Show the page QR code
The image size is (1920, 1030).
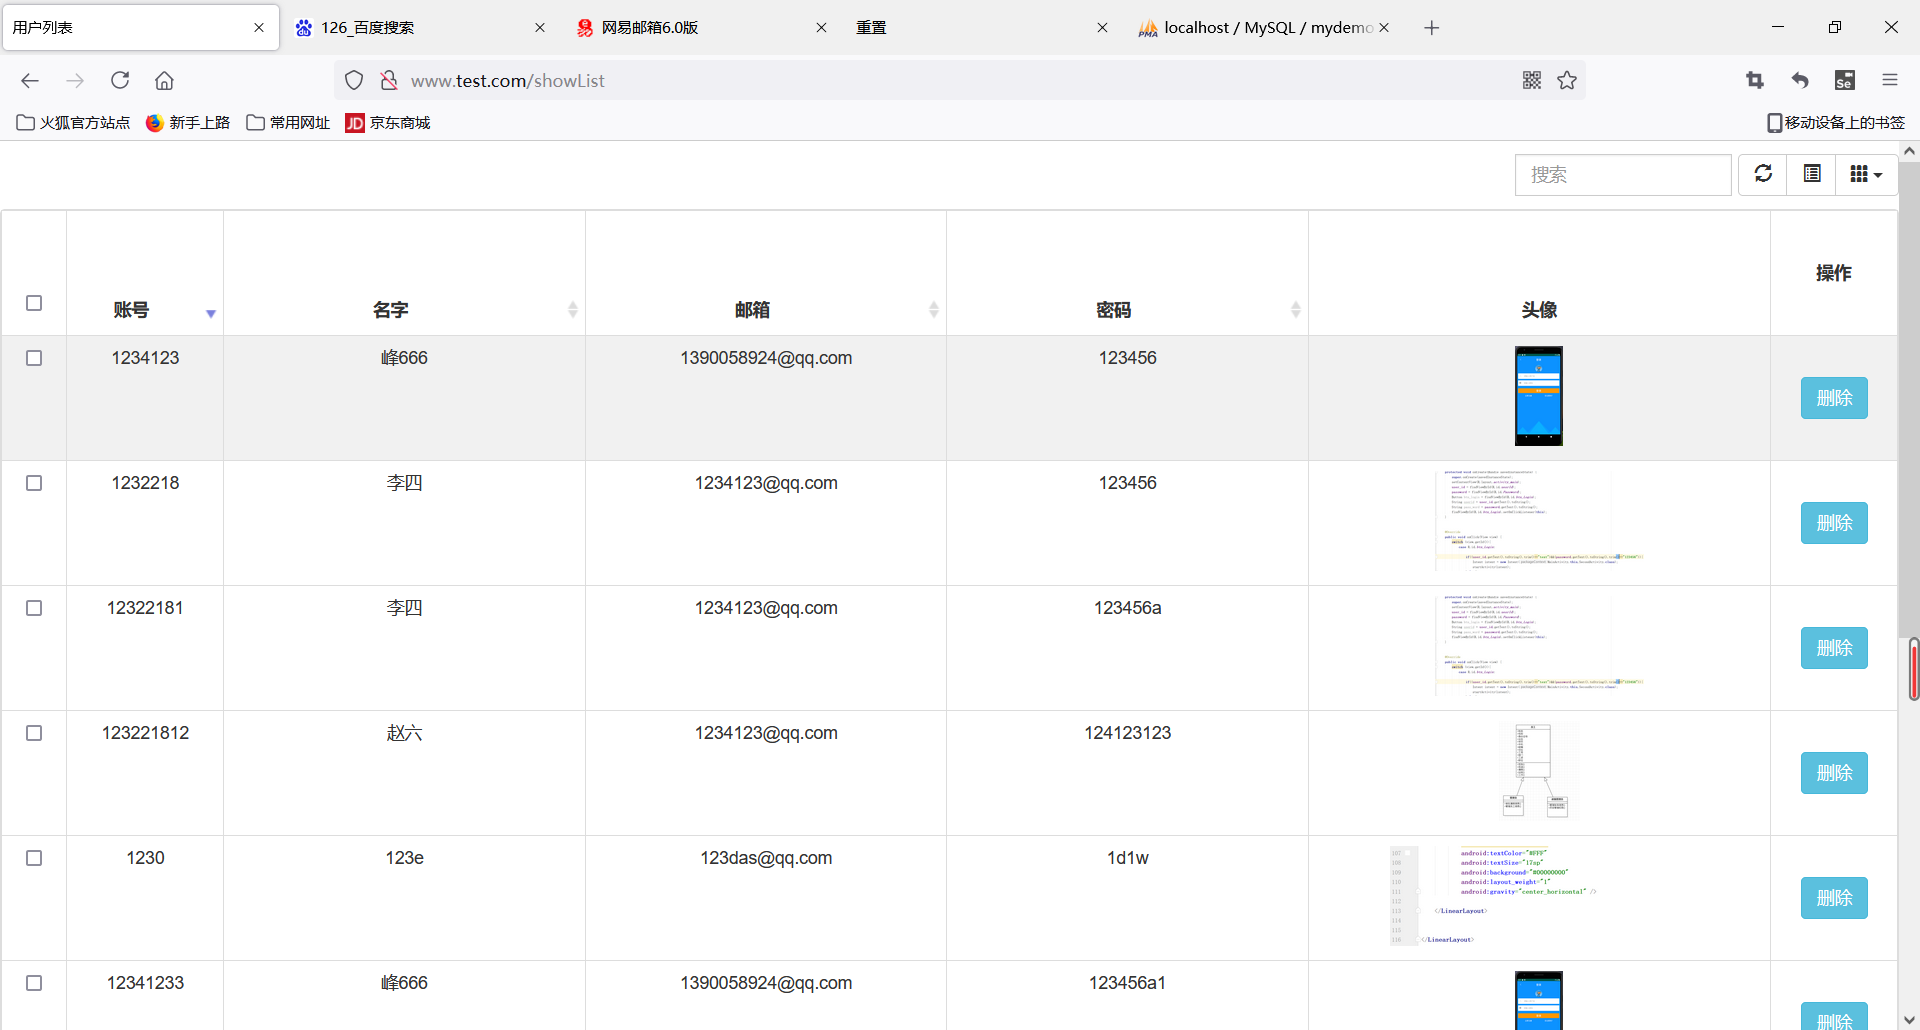[1531, 81]
